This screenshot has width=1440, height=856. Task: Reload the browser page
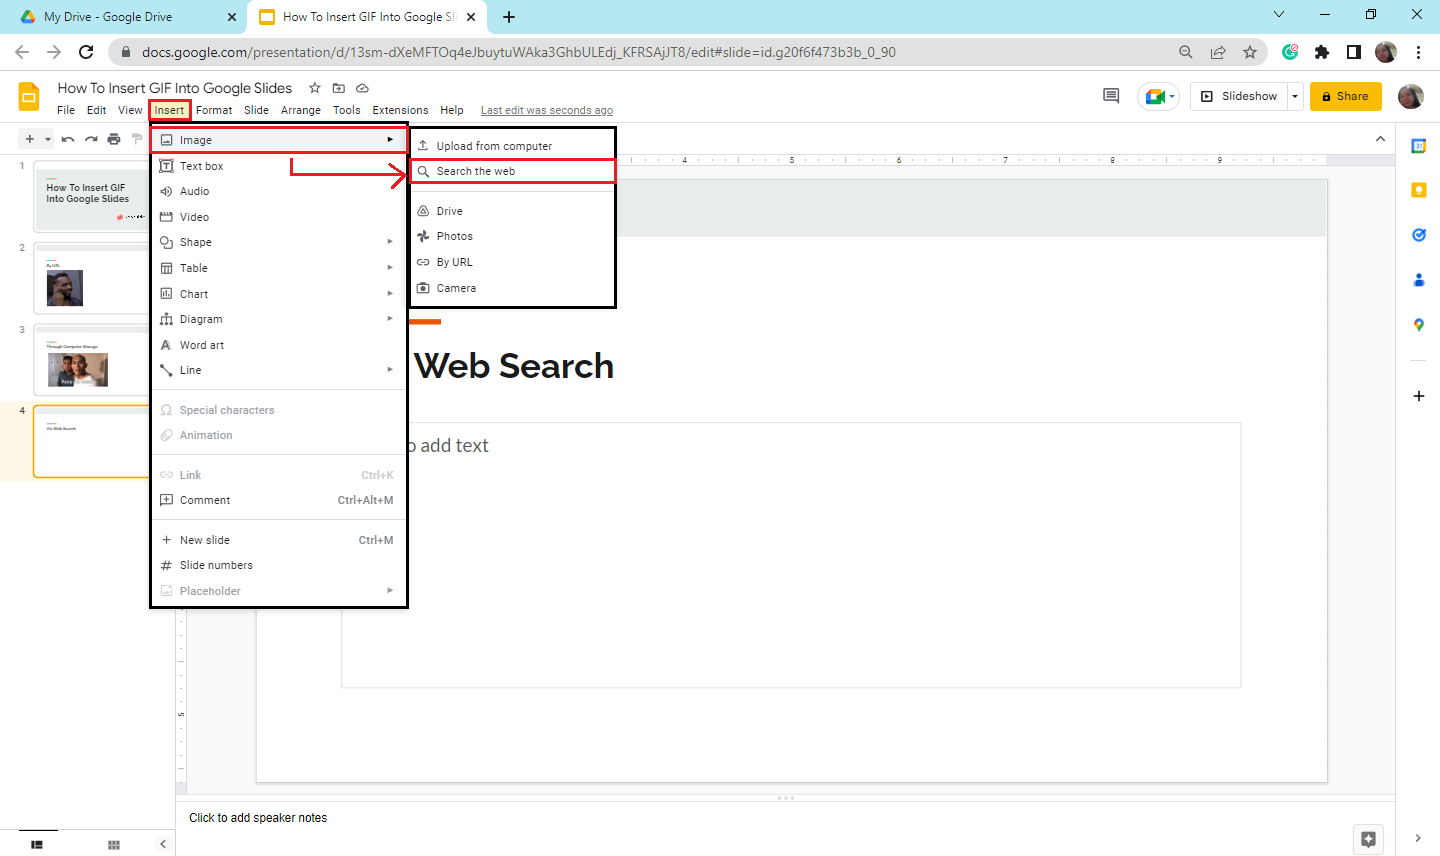coord(86,52)
